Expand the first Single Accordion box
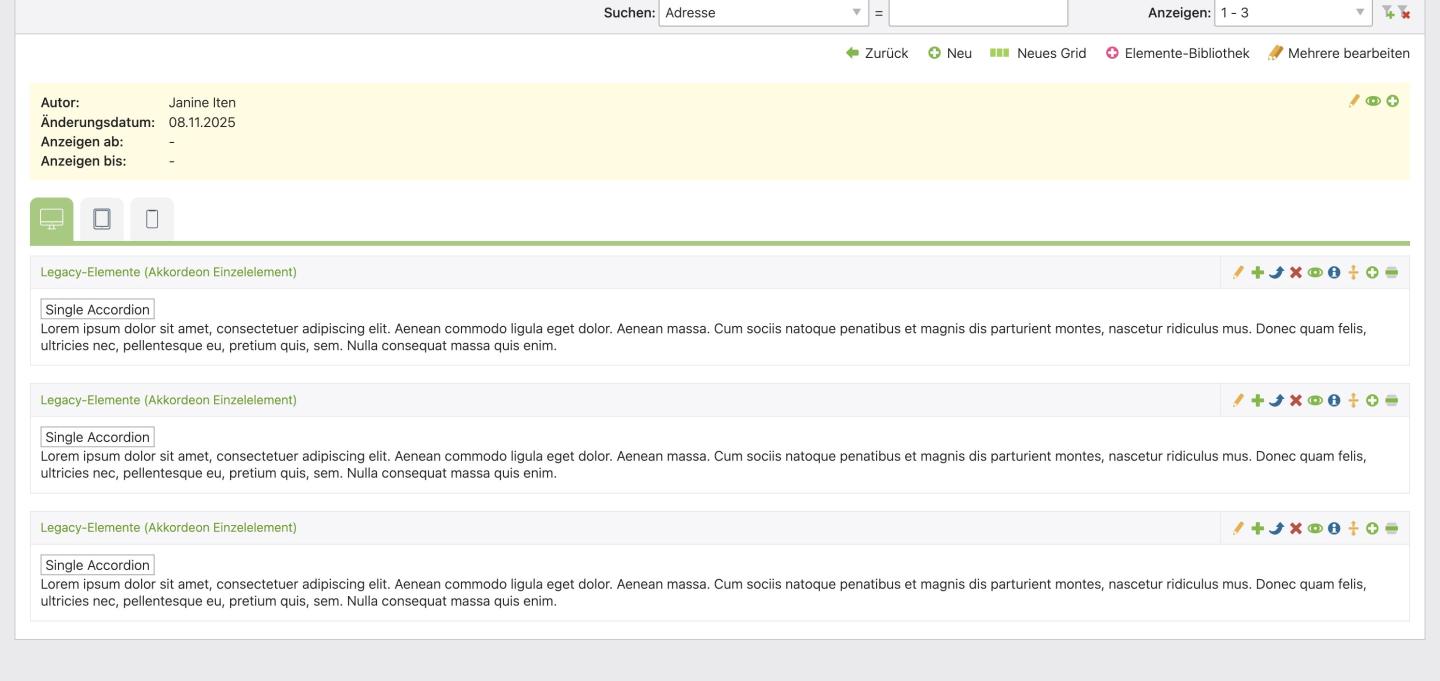 97,309
